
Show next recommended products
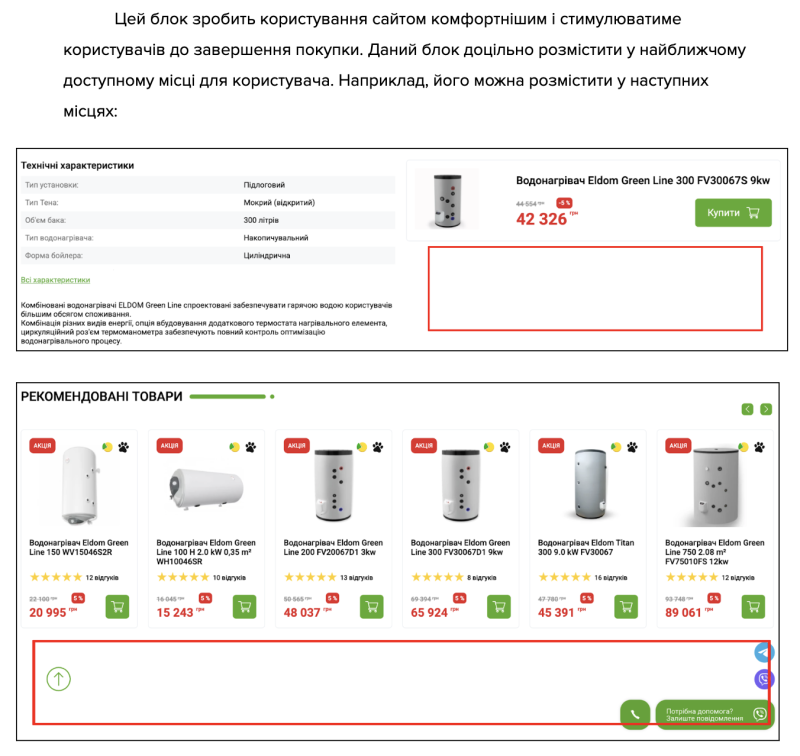tap(766, 409)
